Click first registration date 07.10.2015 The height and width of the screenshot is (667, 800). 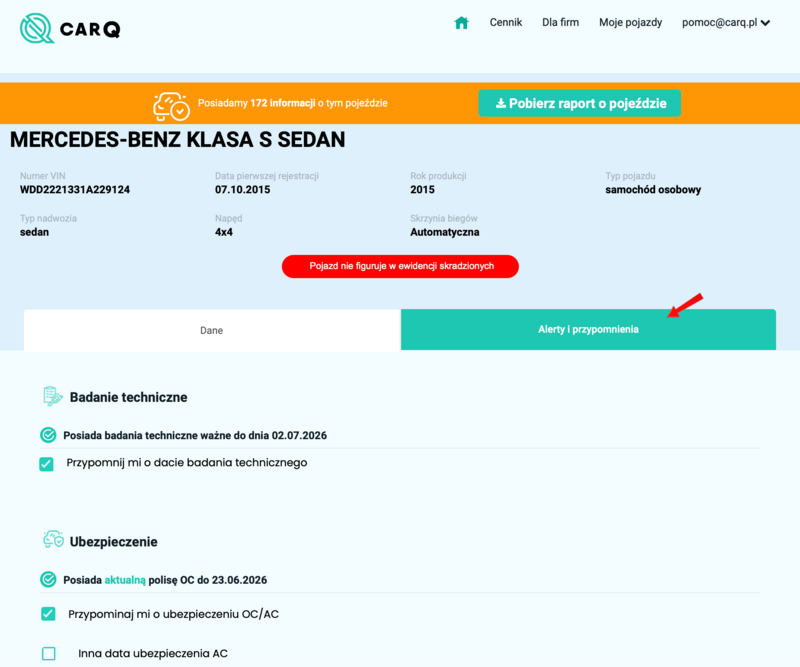242,189
